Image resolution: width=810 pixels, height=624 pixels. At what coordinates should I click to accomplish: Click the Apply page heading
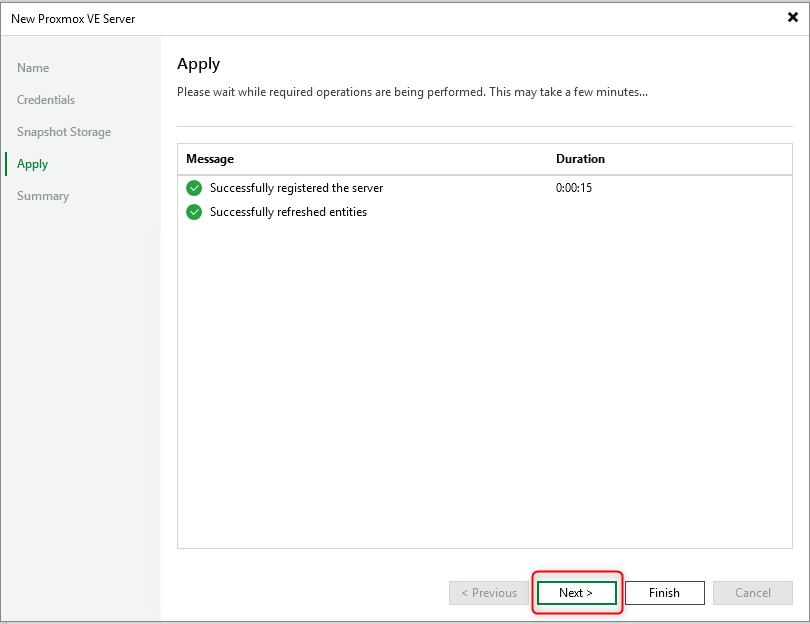tap(198, 63)
